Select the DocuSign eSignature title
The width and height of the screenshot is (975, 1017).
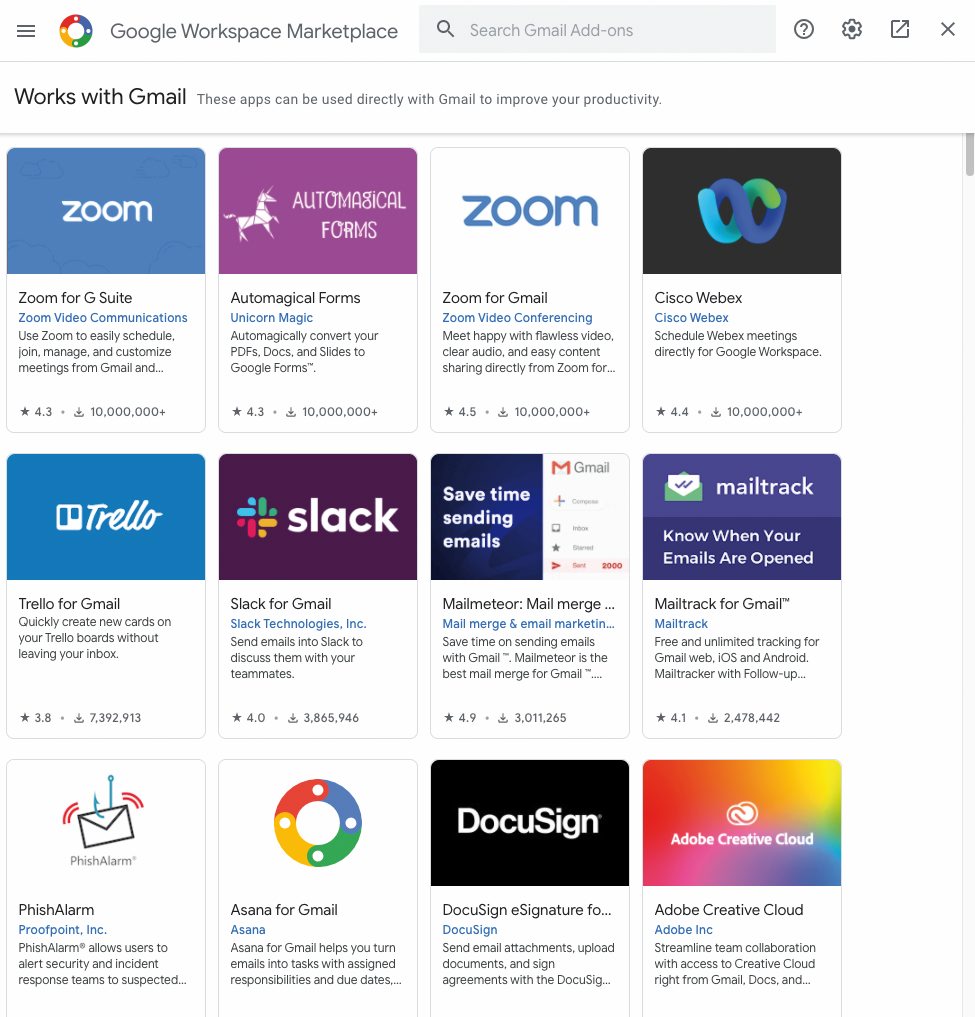526,910
